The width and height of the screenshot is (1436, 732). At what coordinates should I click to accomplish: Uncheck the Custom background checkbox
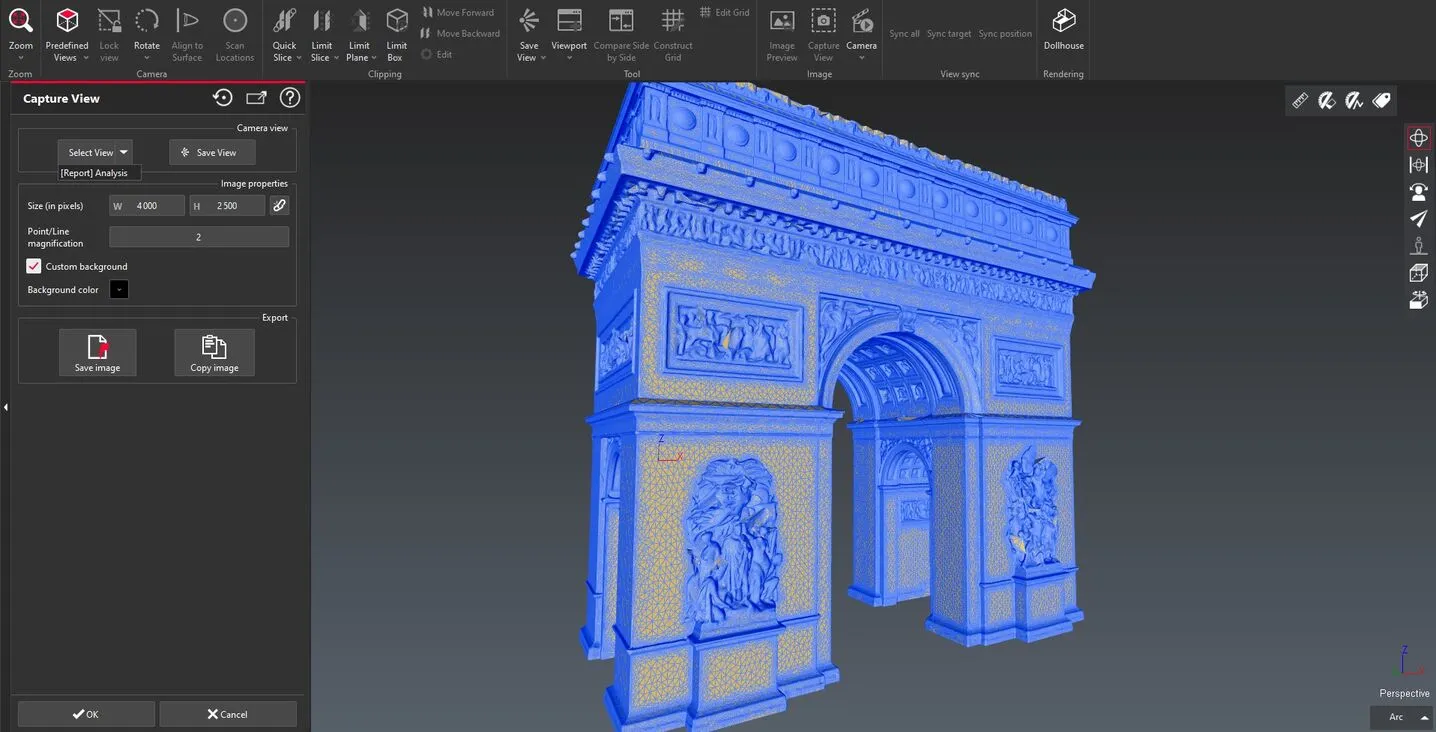[x=34, y=266]
